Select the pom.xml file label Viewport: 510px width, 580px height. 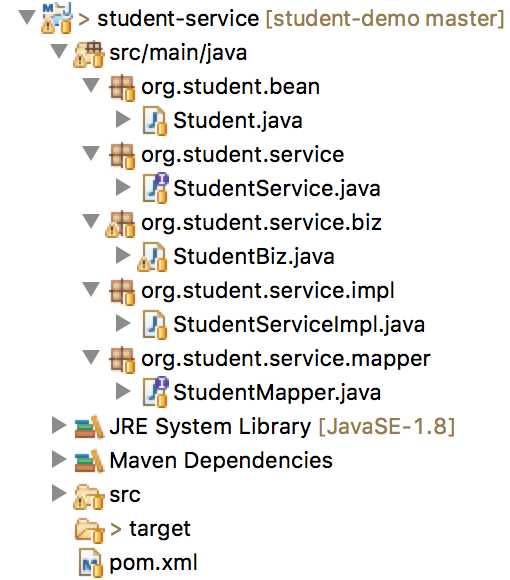click(x=153, y=564)
